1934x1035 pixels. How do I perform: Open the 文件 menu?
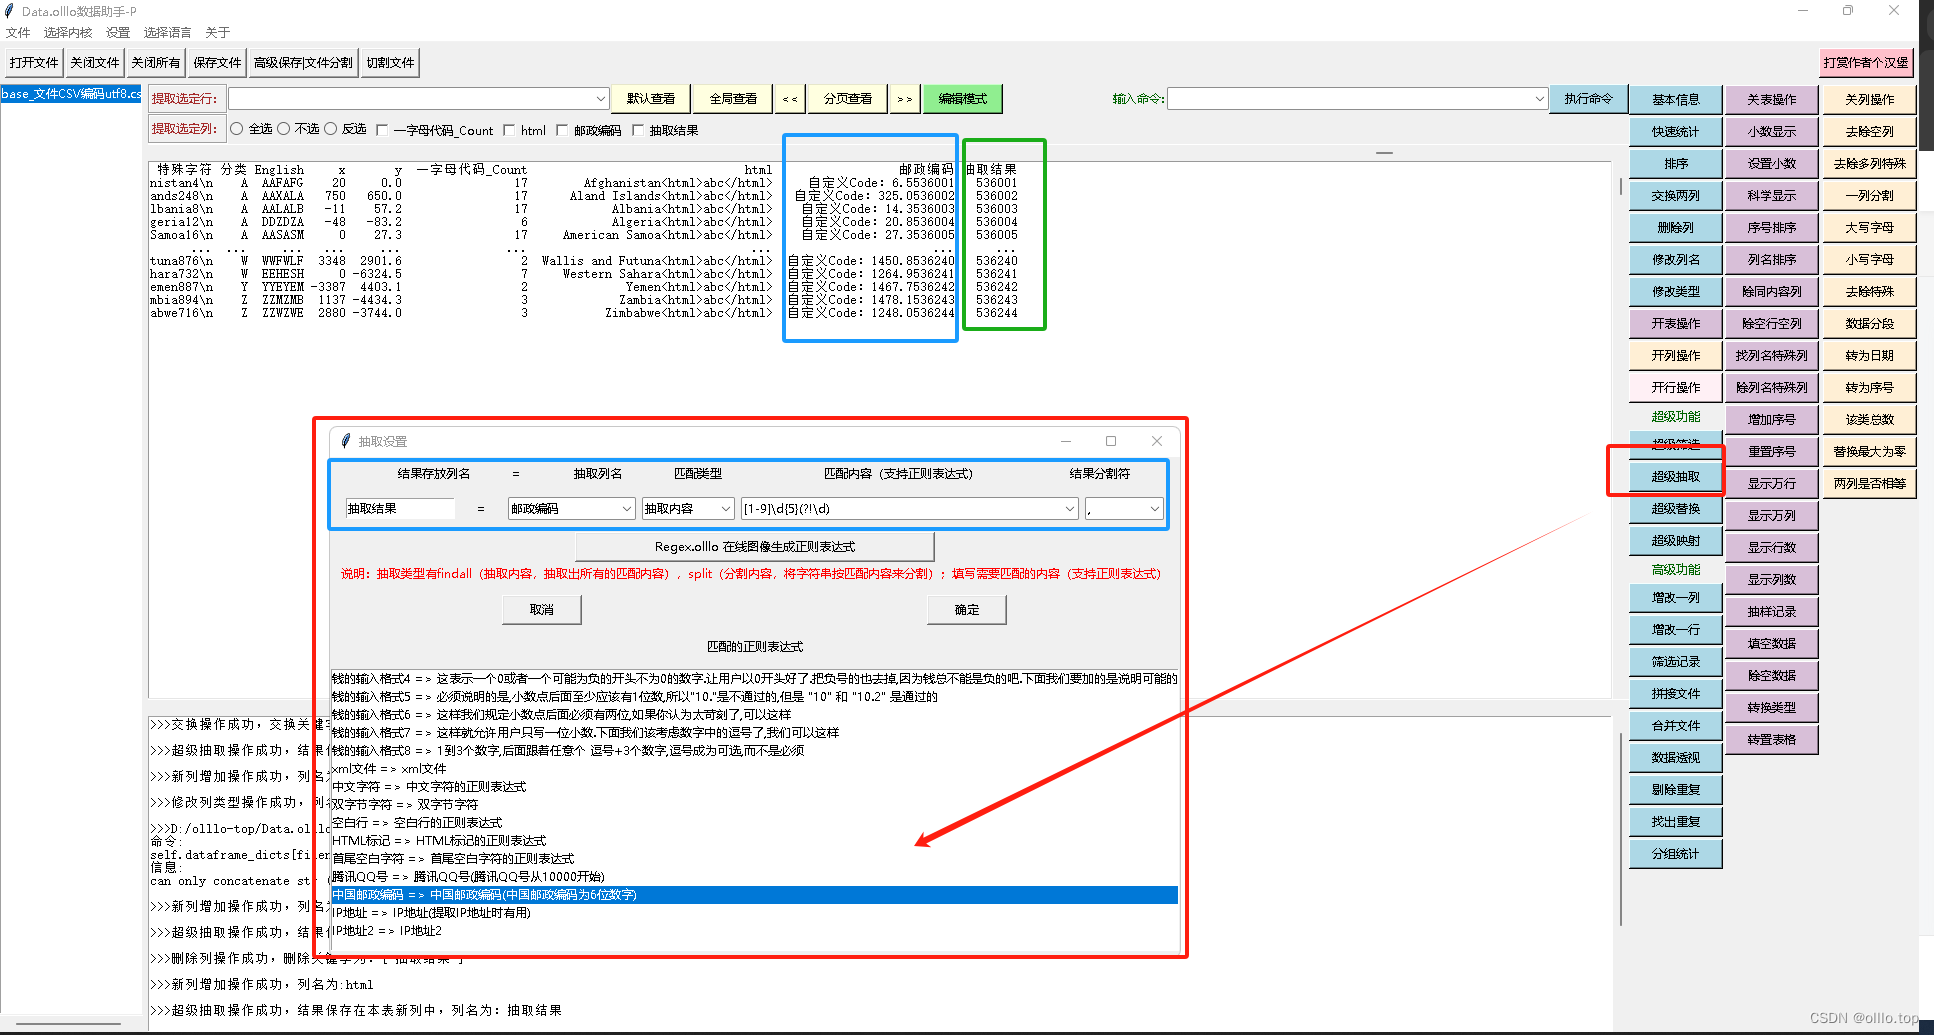point(18,33)
